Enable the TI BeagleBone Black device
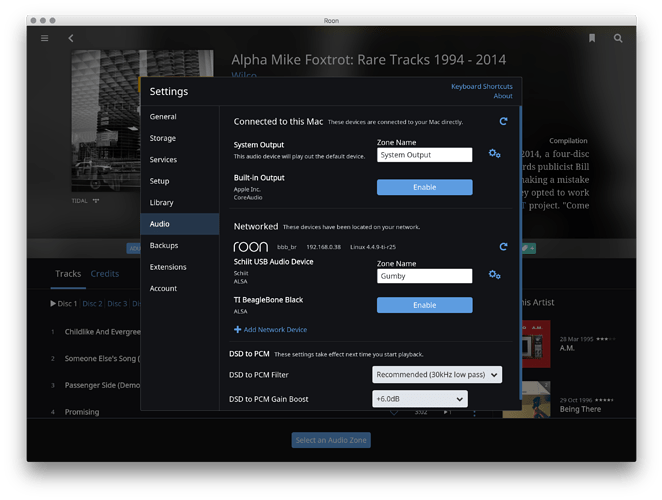The image size is (662, 500). click(425, 305)
